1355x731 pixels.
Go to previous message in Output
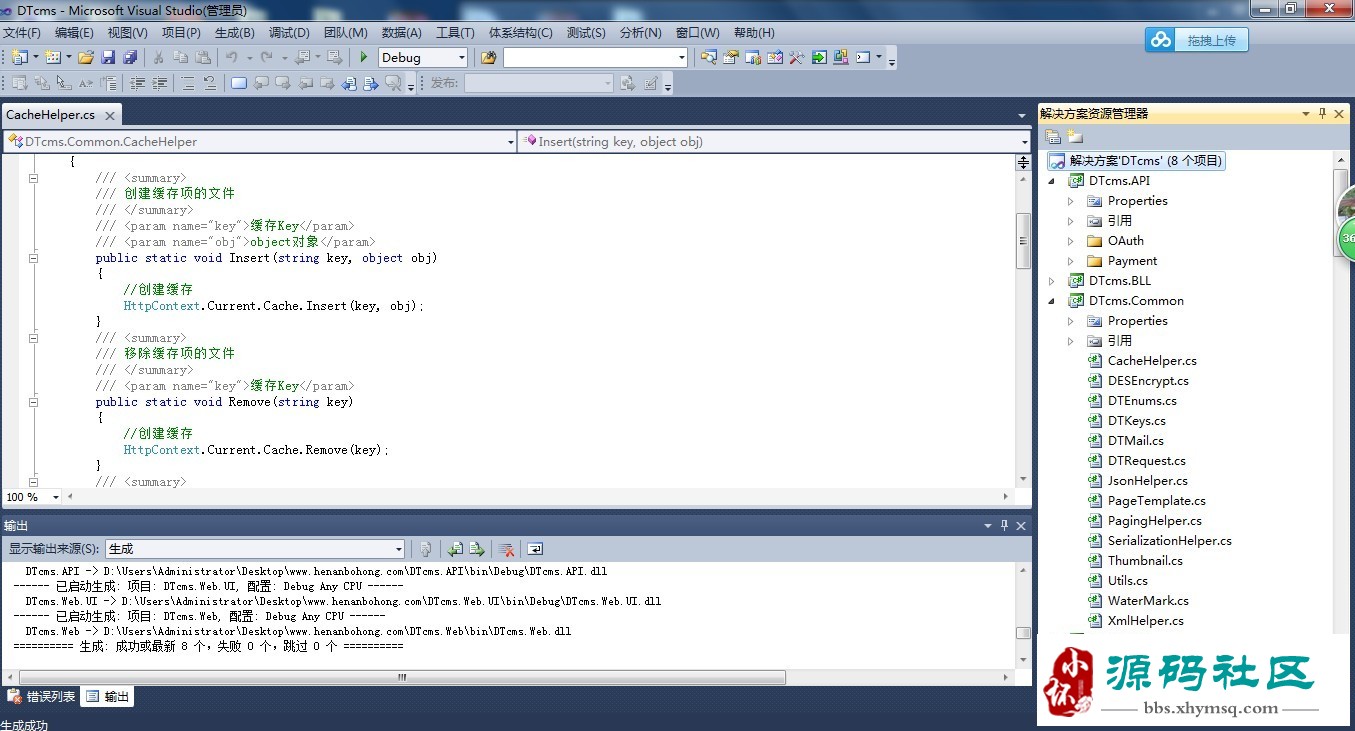[455, 549]
